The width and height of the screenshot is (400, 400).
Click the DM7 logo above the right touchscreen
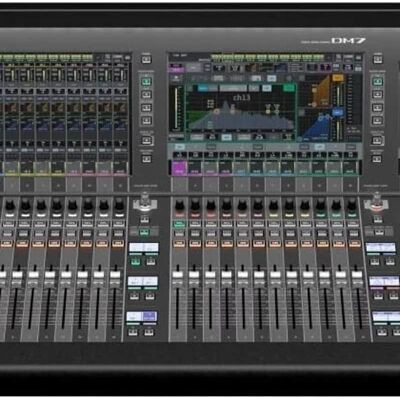tap(349, 41)
